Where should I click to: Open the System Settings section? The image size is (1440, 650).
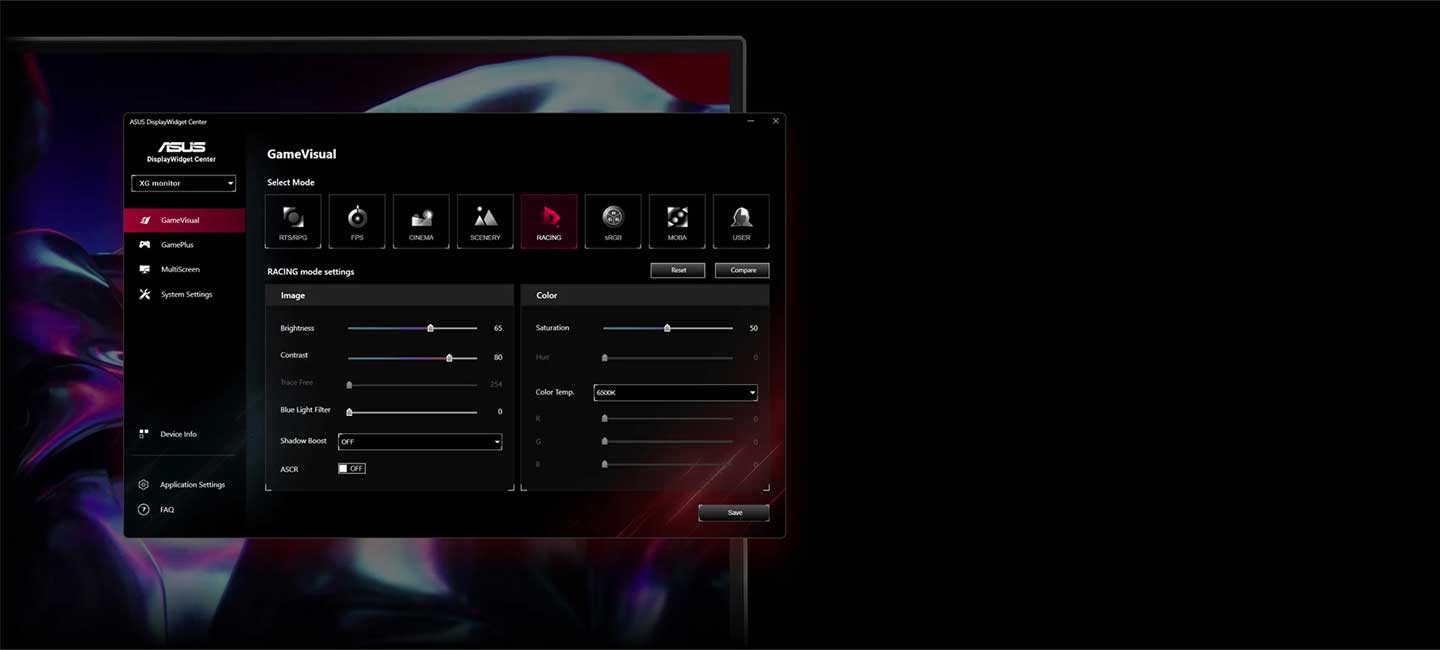point(186,293)
